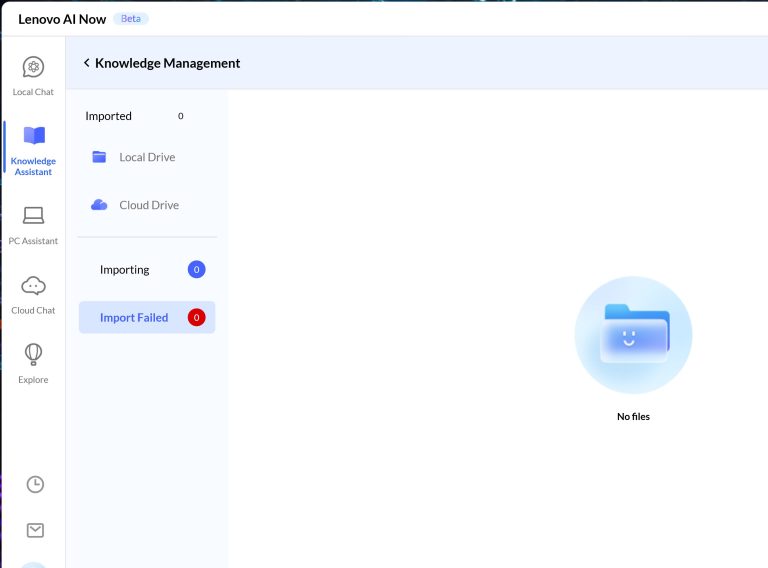
Task: Open the Cloud Drive text label
Action: (x=149, y=205)
